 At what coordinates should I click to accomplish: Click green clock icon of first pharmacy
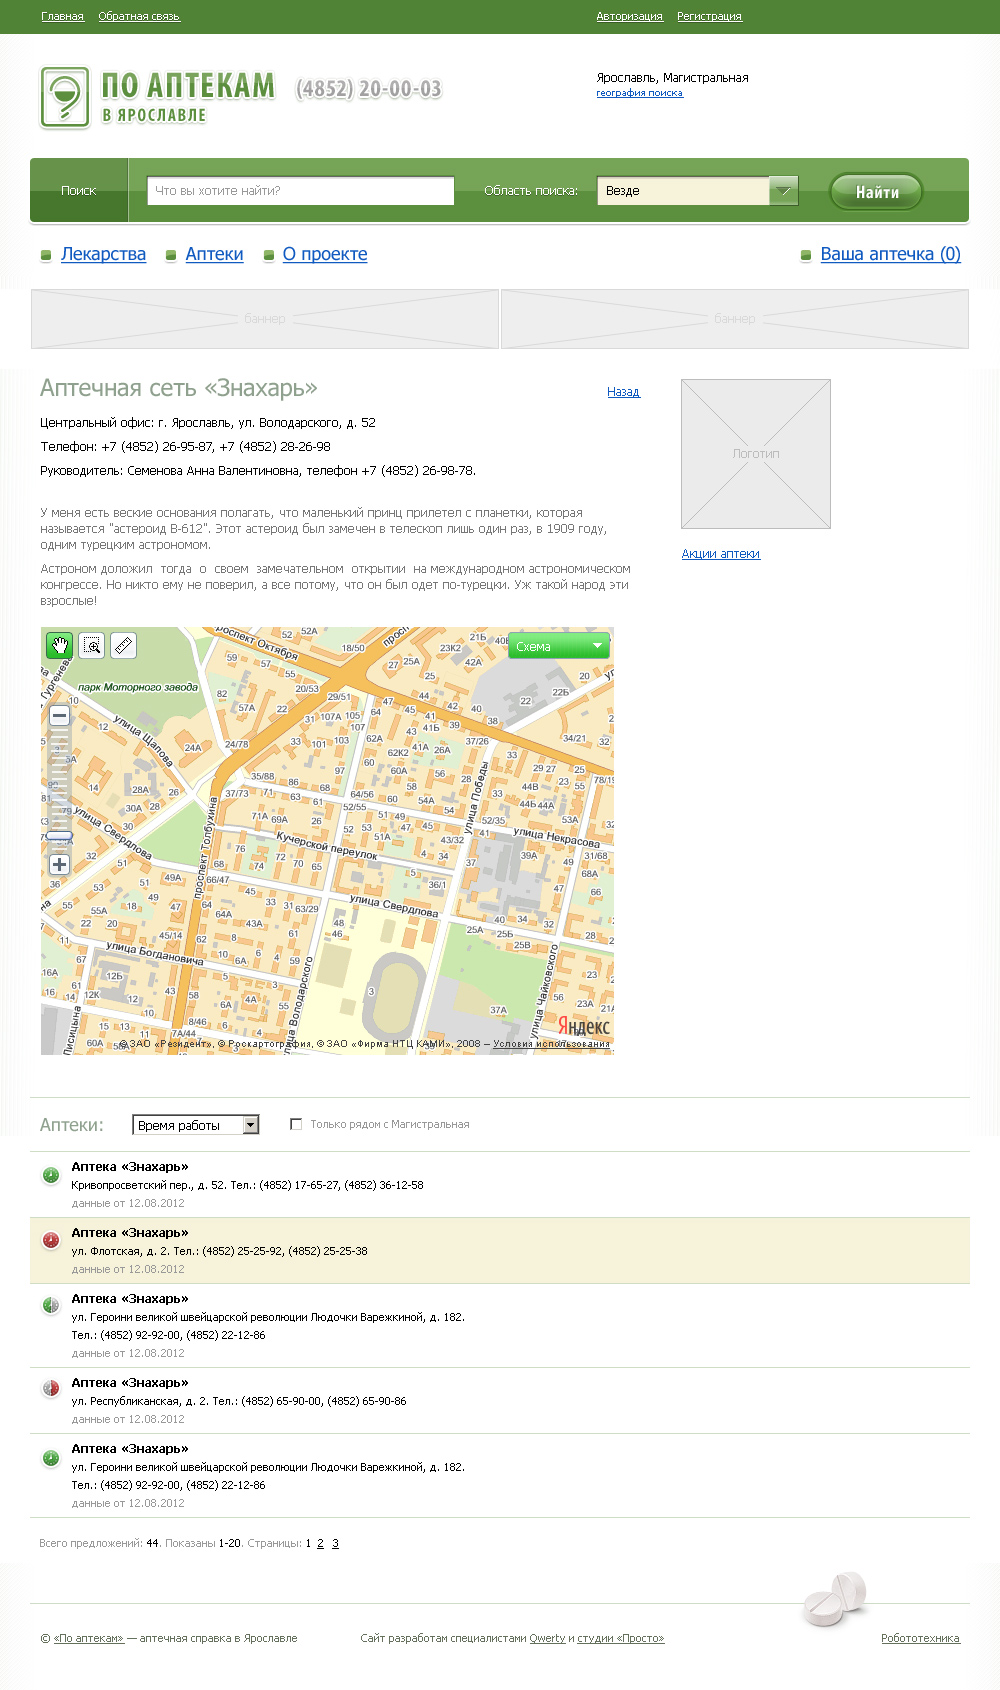coord(51,1175)
